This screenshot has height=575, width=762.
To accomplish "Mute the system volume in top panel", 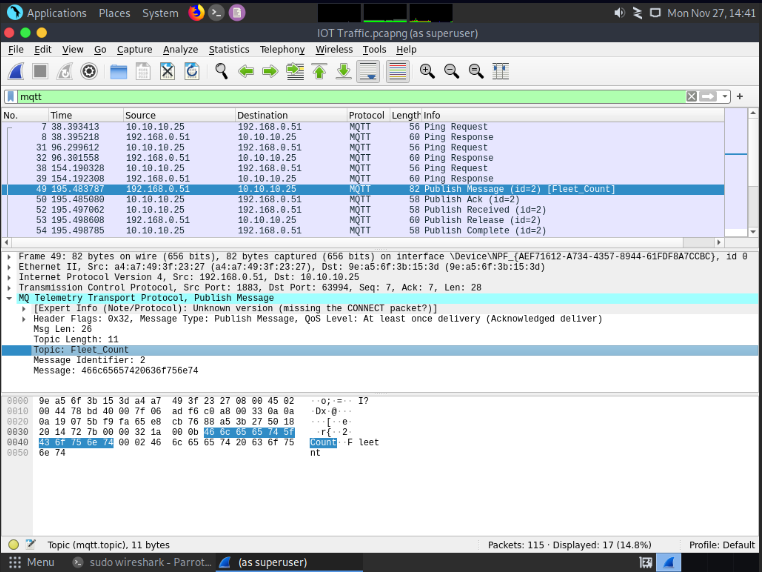I will [619, 13].
